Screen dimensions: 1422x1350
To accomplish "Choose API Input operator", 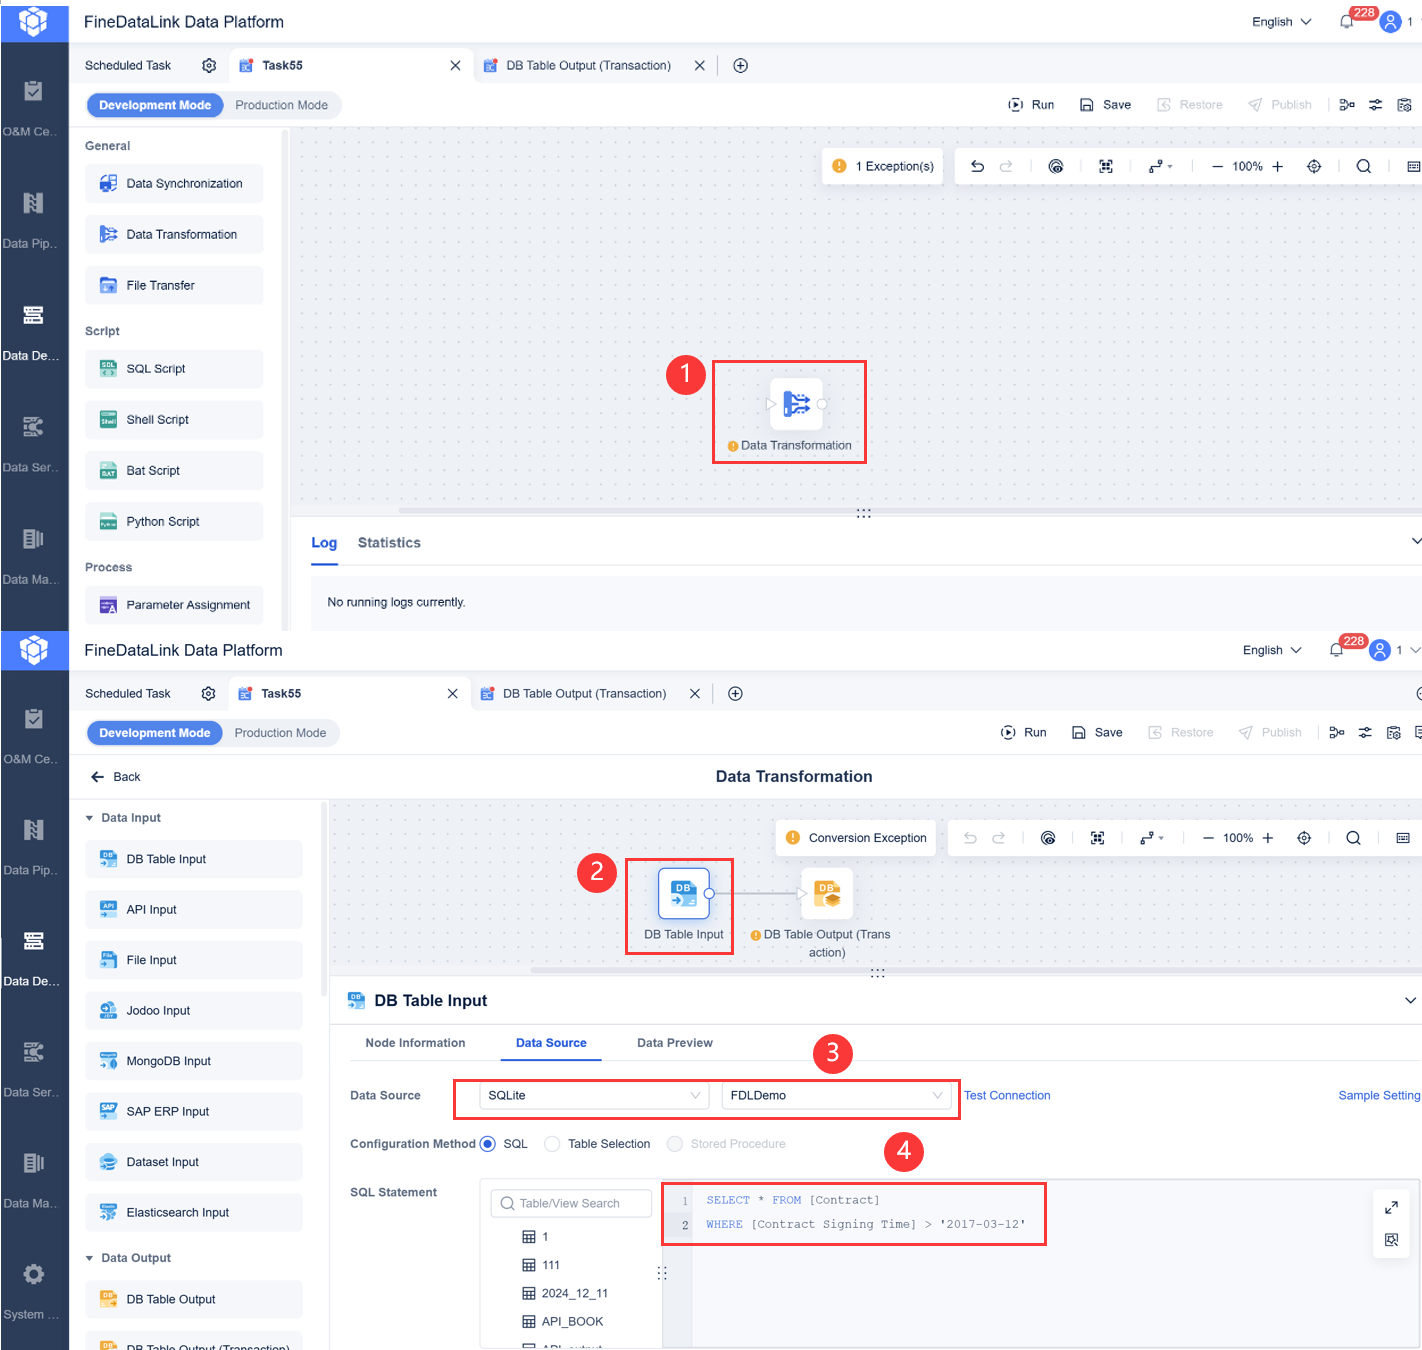I will pyautogui.click(x=193, y=910).
